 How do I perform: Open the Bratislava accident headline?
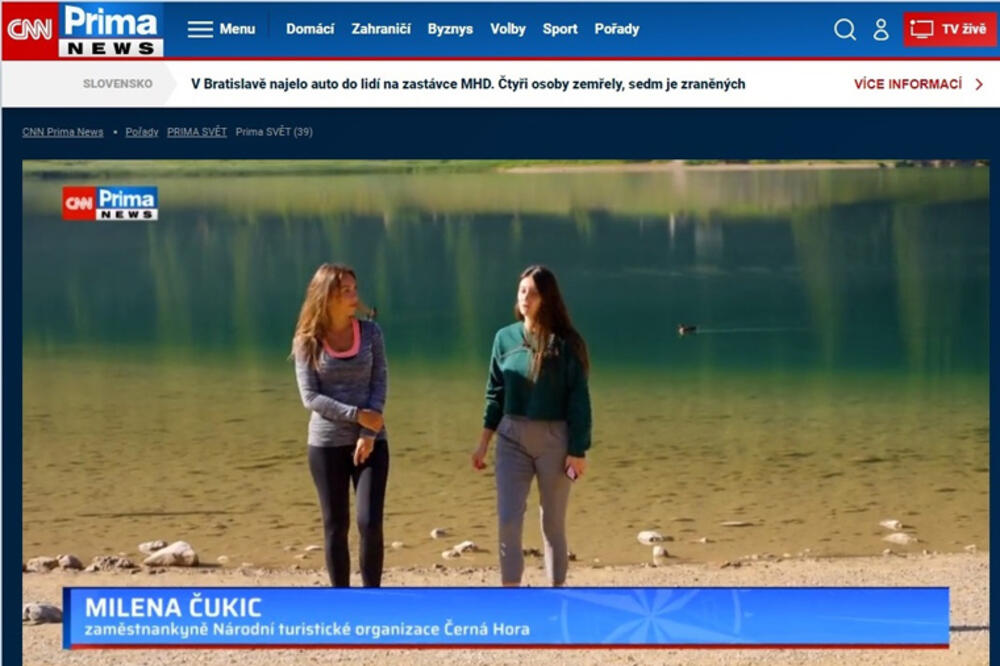pyautogui.click(x=467, y=84)
